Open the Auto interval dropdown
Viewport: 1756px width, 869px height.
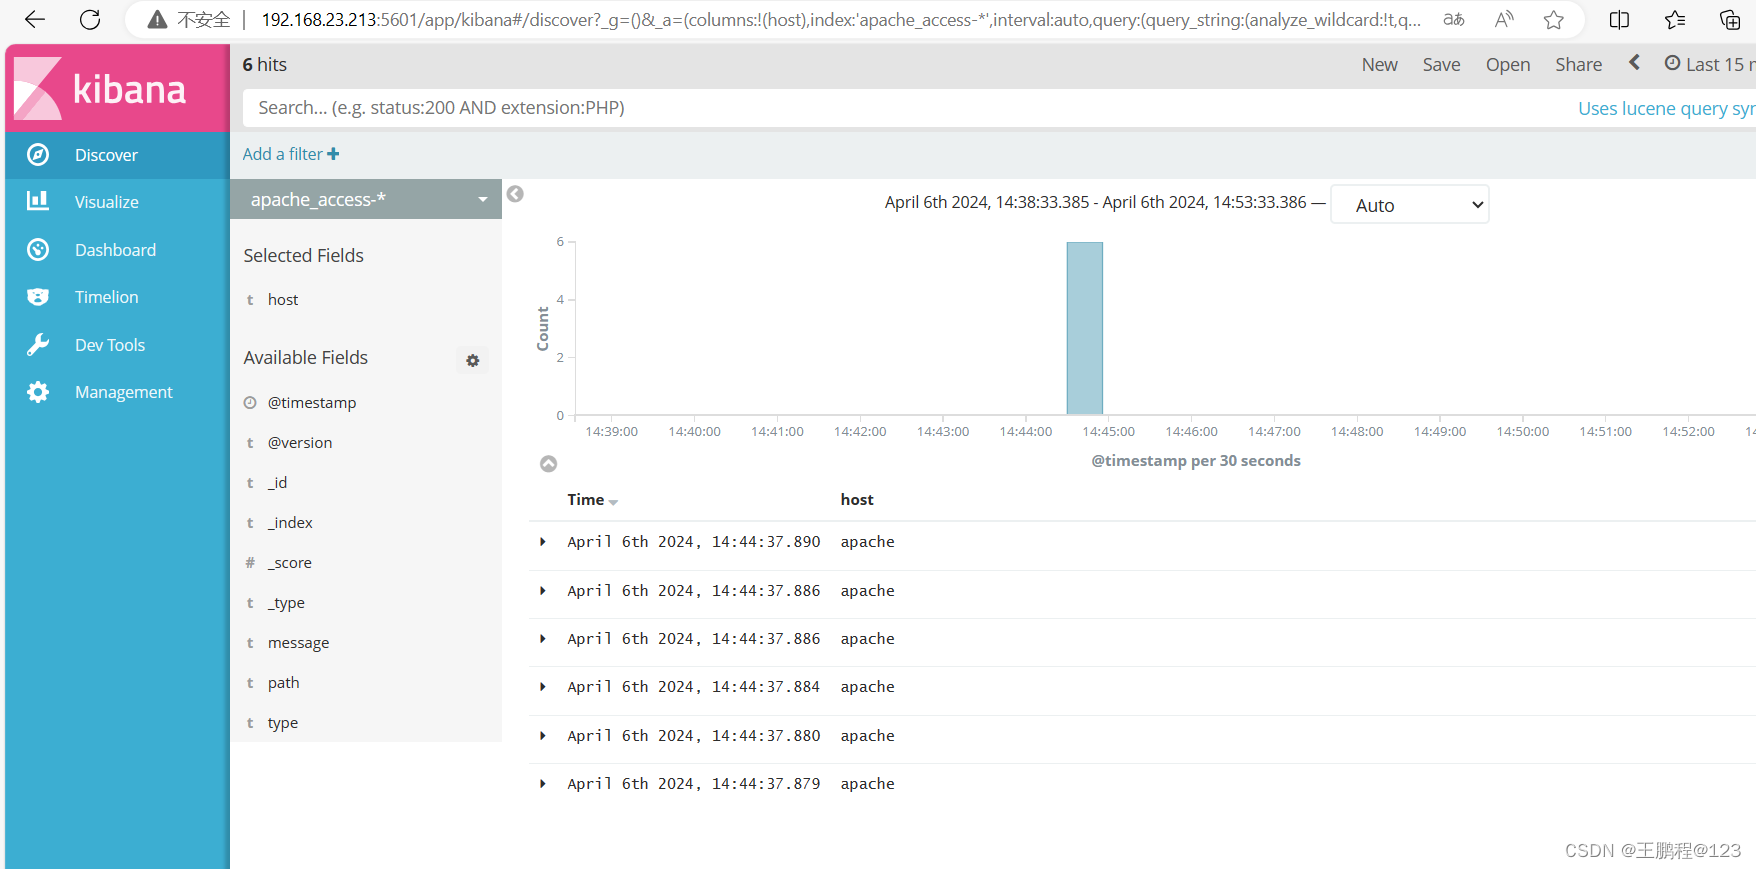coord(1410,204)
